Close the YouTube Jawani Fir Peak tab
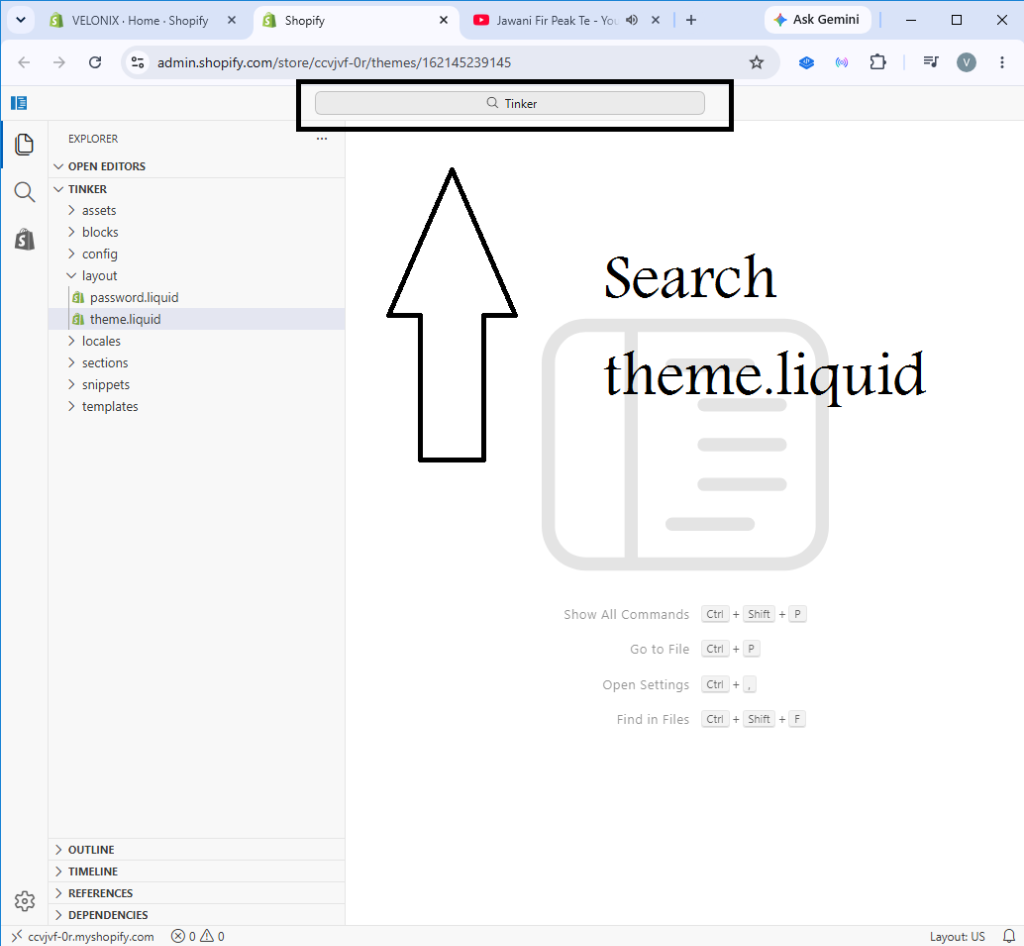The height and width of the screenshot is (946, 1024). pyautogui.click(x=655, y=20)
